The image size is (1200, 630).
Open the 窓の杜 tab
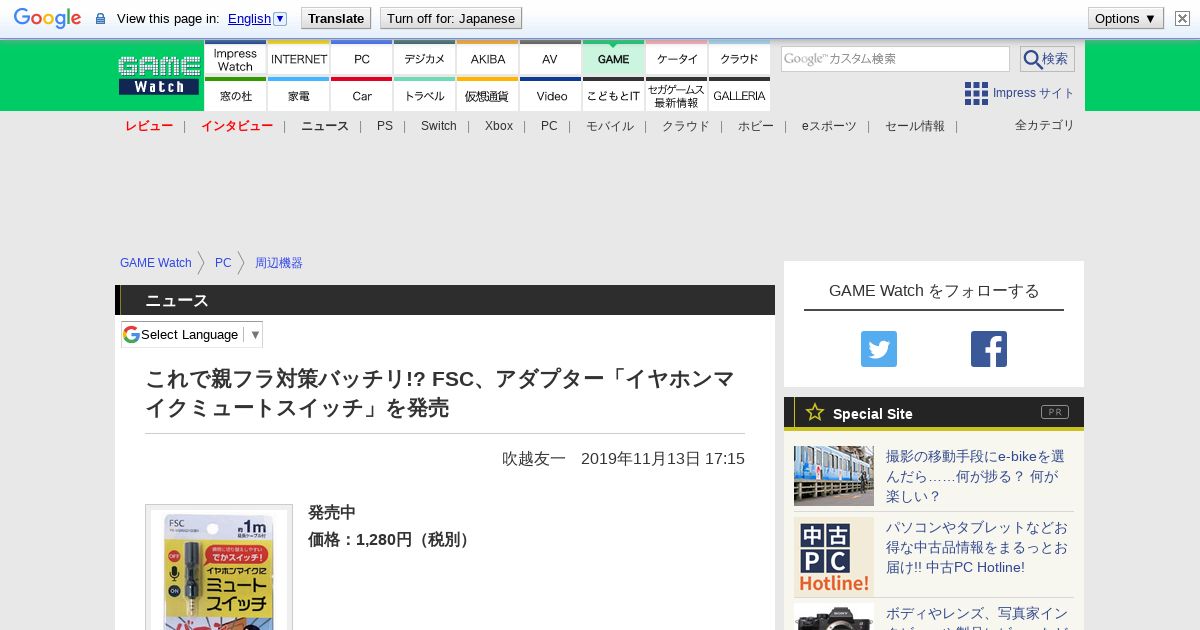235,95
